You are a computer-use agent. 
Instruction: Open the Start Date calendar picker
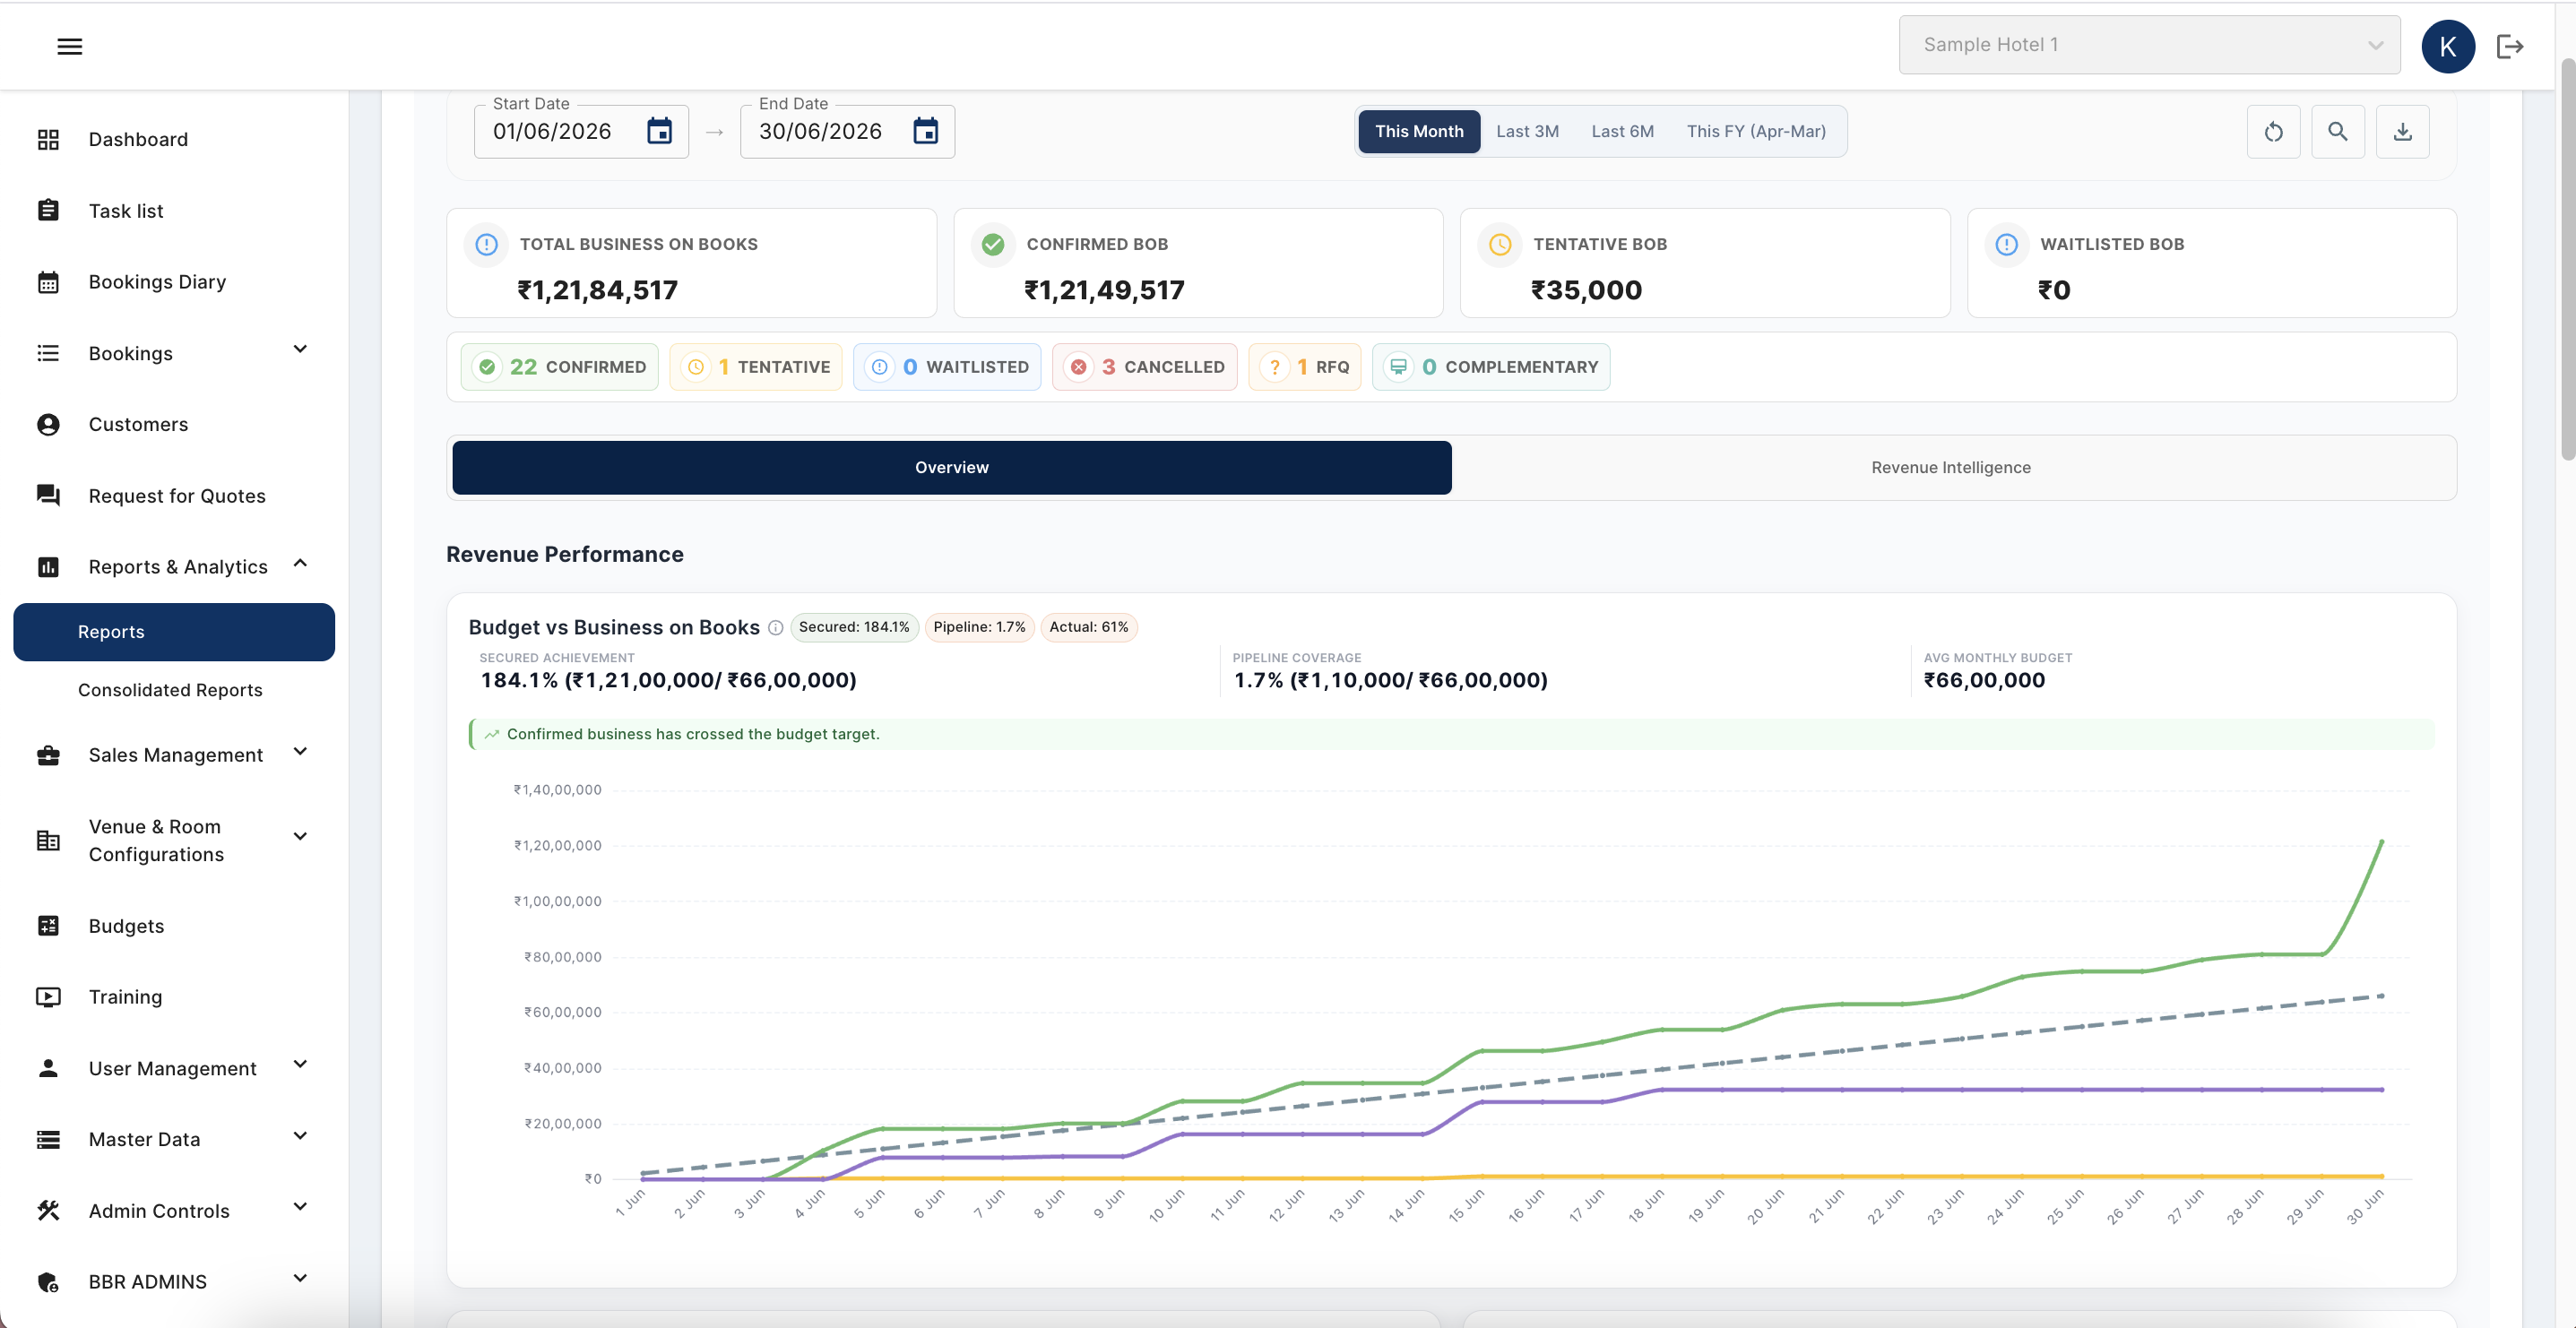tap(659, 131)
